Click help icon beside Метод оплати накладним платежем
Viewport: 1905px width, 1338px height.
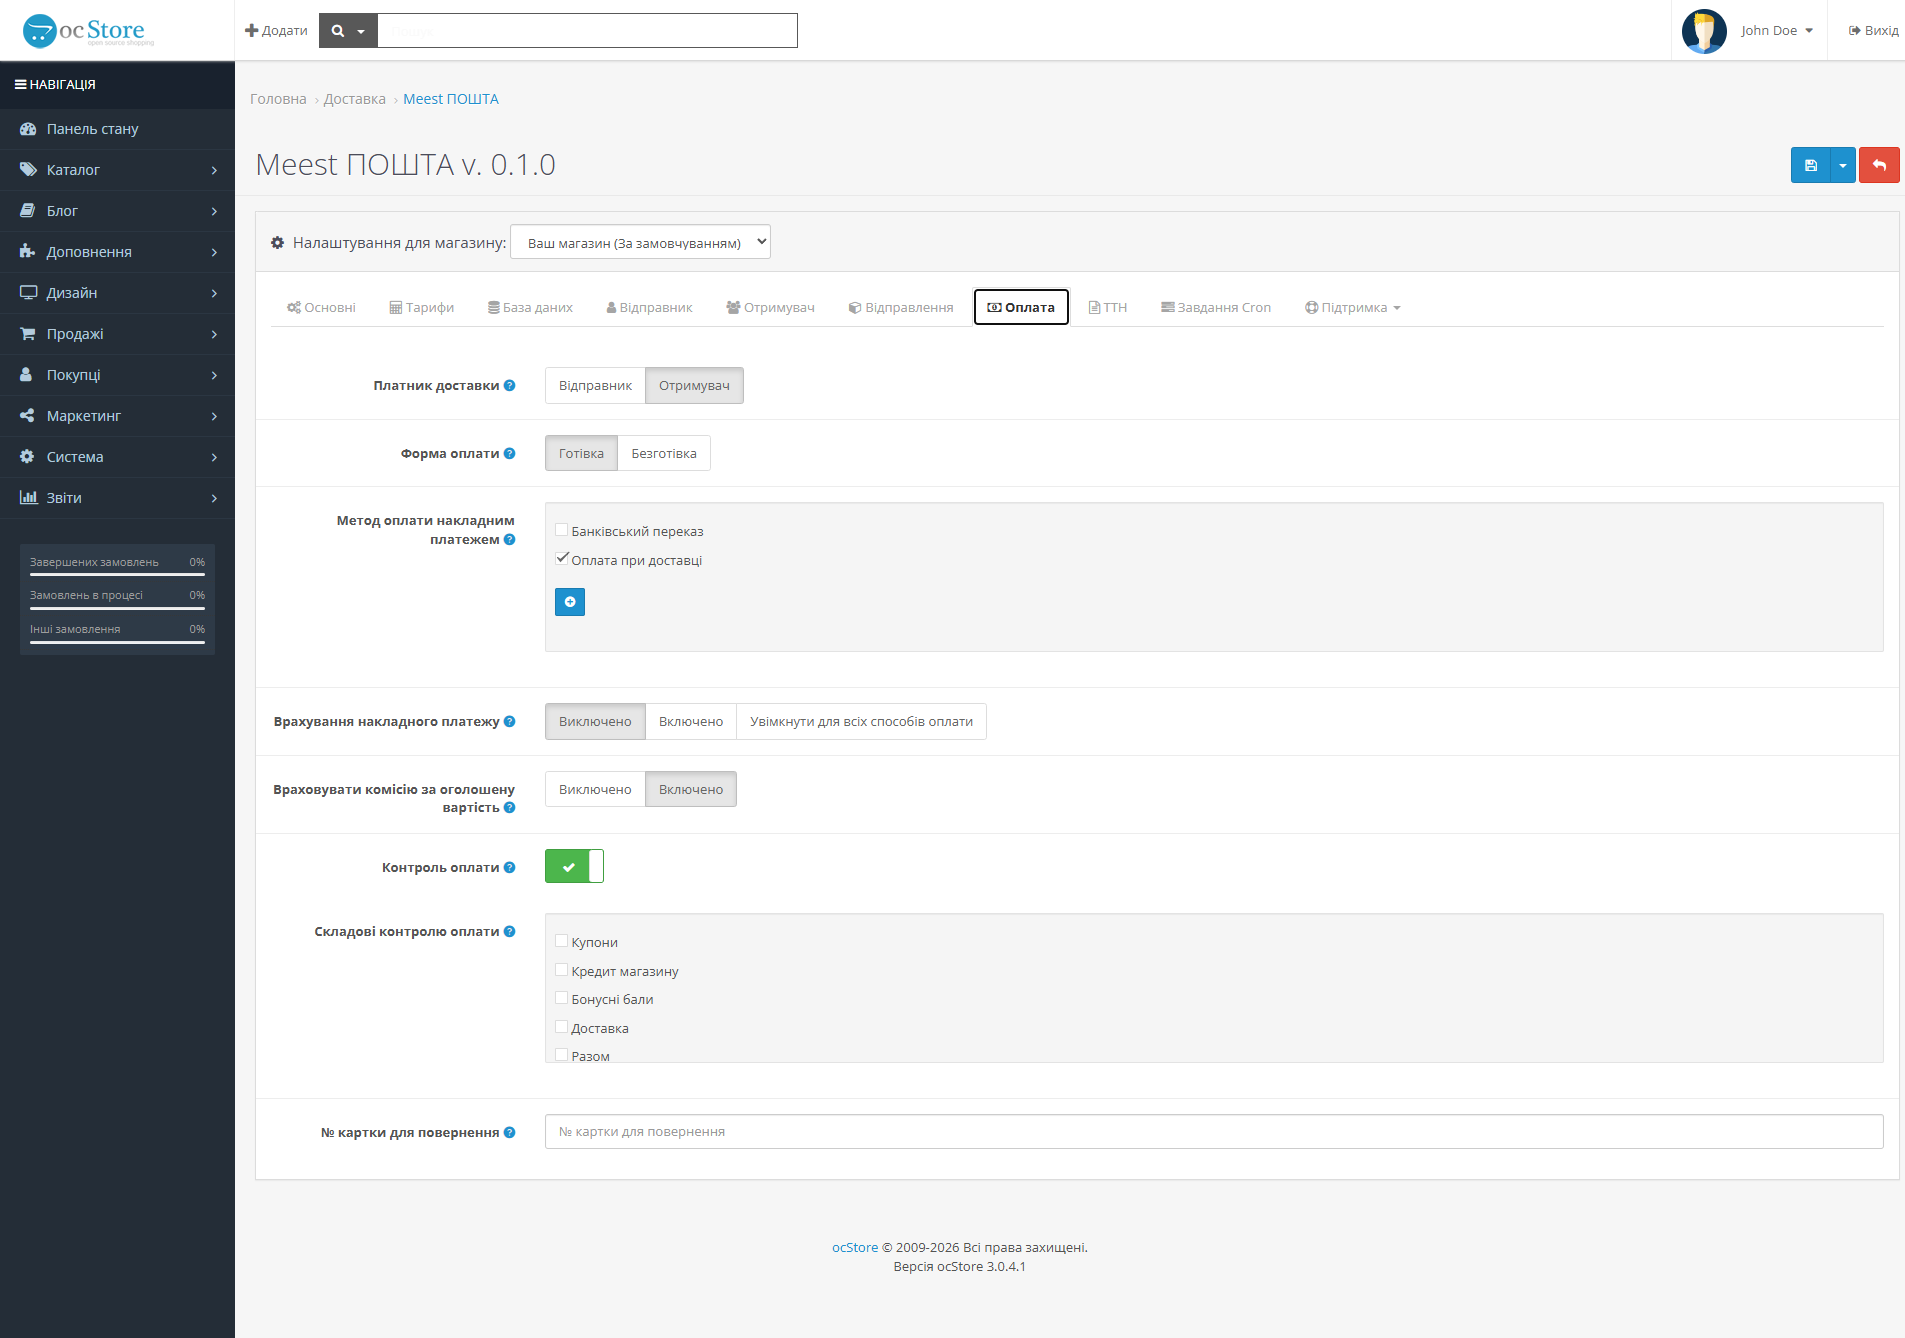[510, 539]
